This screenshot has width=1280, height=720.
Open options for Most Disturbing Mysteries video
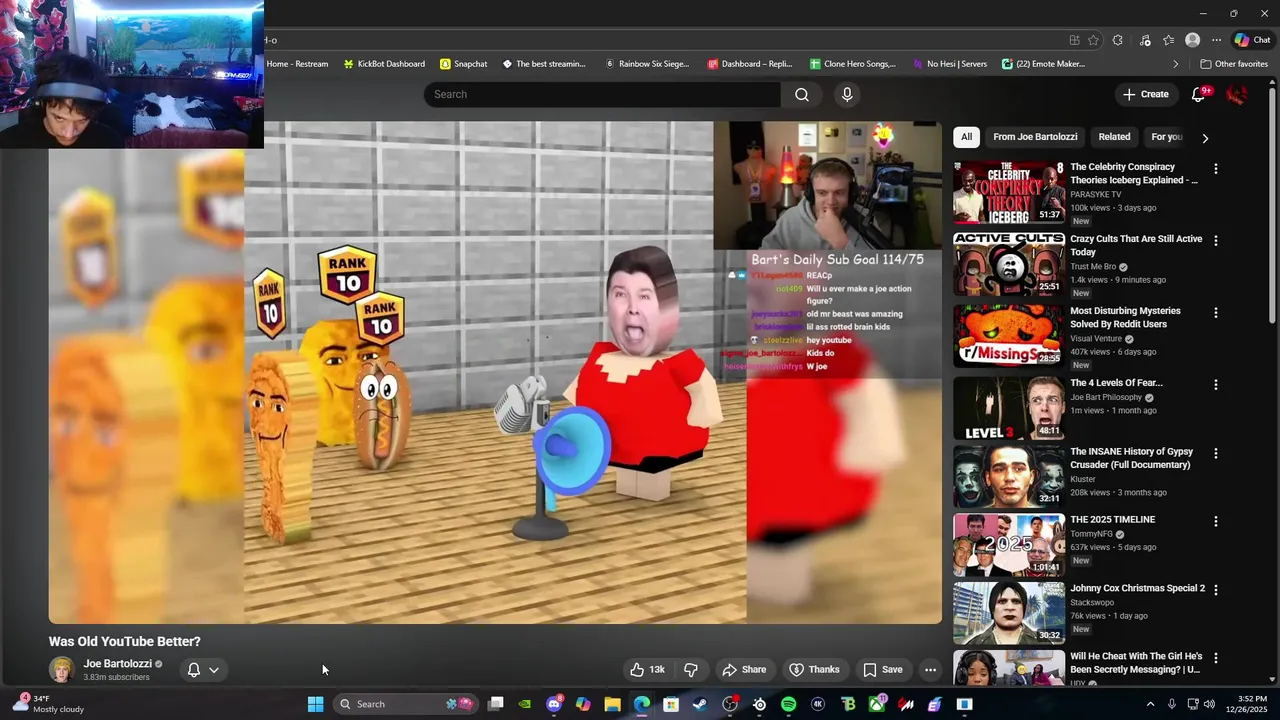point(1216,313)
